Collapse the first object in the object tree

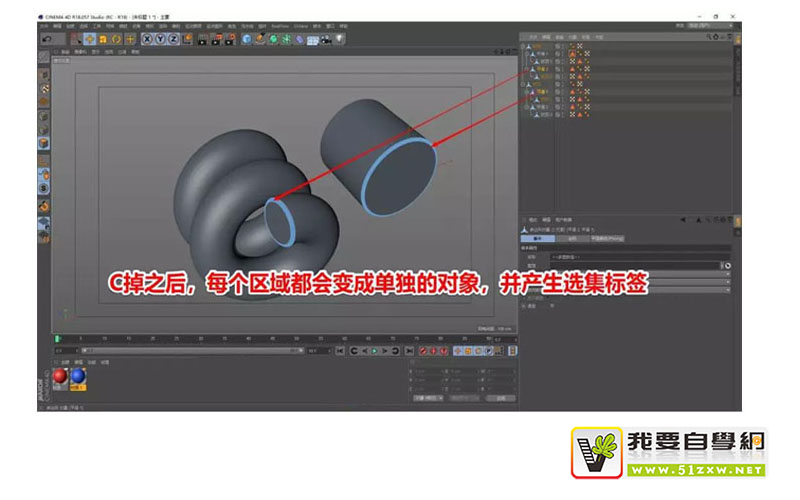coord(524,46)
